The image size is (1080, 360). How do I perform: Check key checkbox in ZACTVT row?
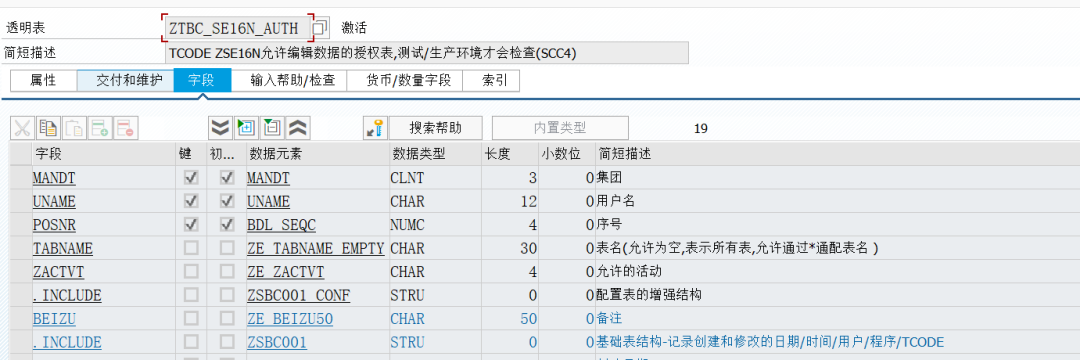pos(191,271)
